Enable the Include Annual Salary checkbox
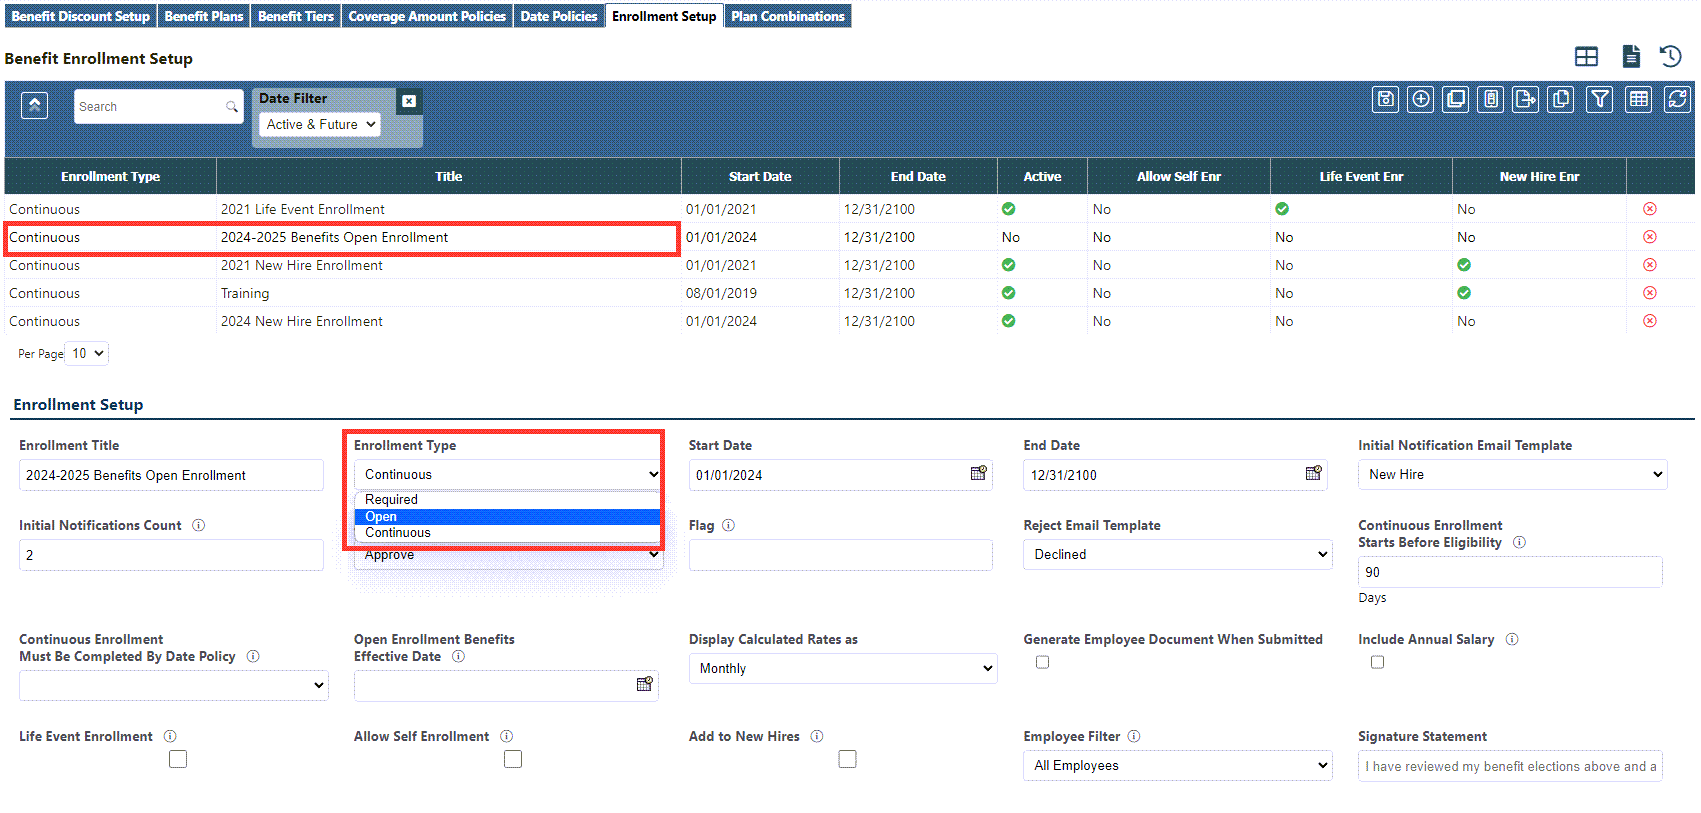 1377,662
